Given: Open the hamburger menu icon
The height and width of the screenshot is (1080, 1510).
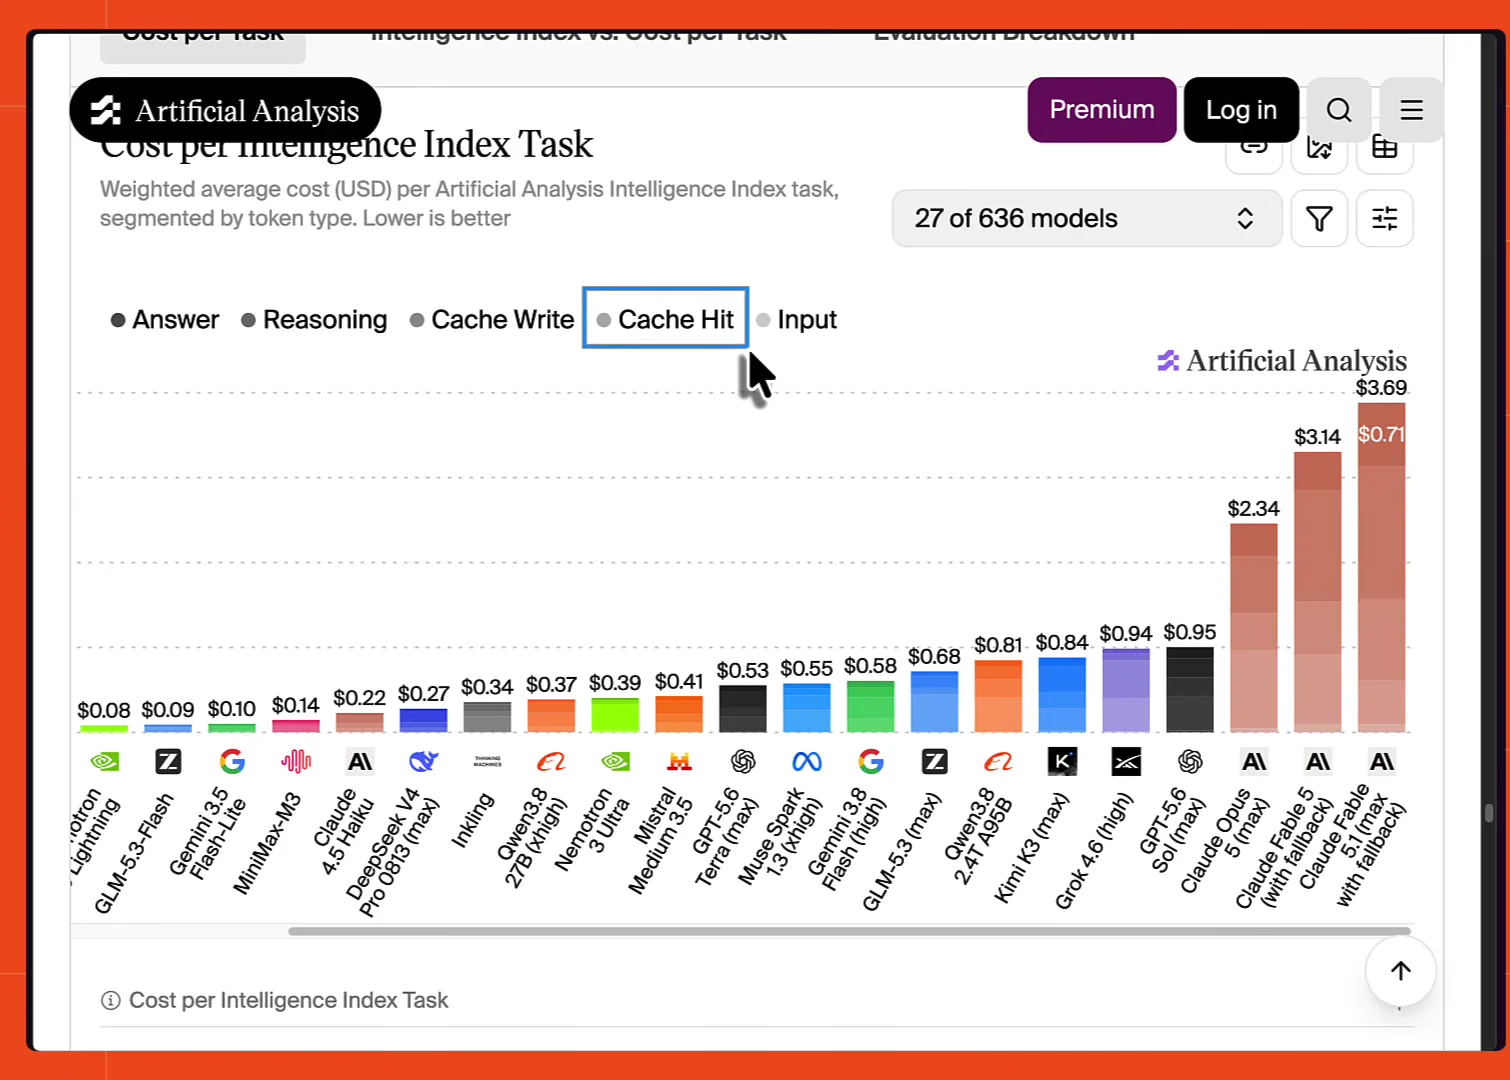Looking at the screenshot, I should point(1411,110).
